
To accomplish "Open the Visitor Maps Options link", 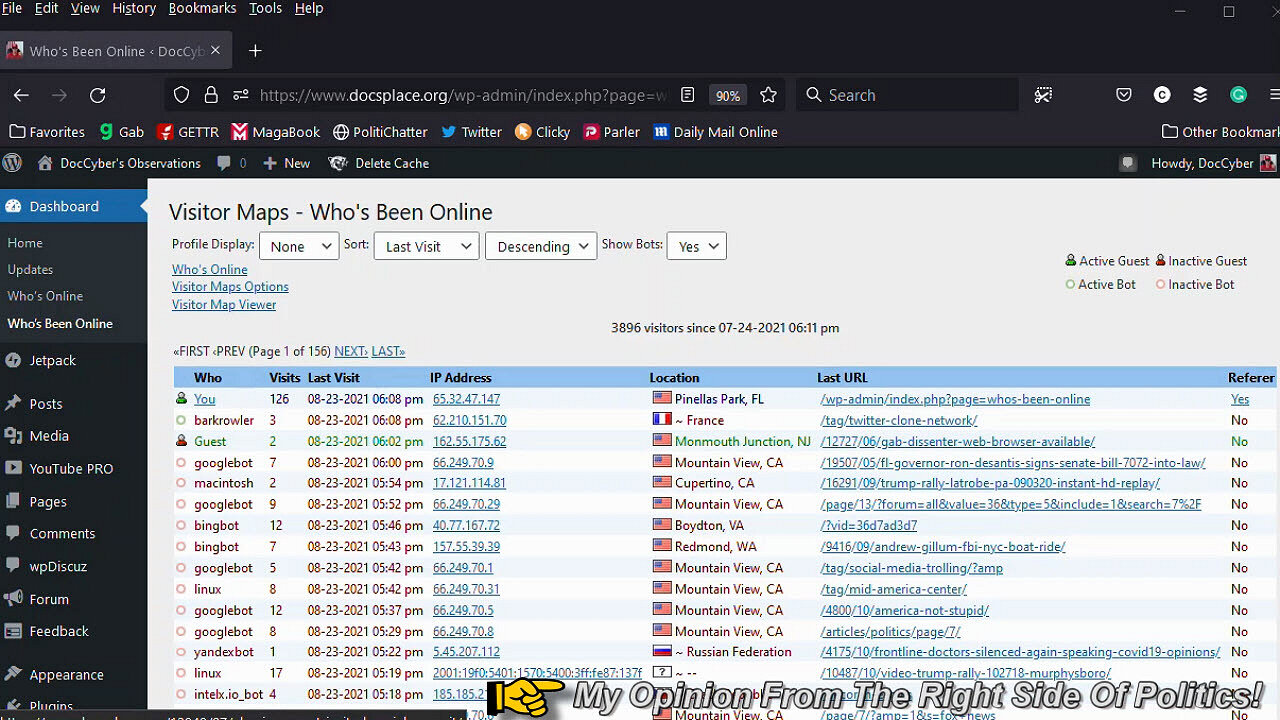I will coord(230,286).
